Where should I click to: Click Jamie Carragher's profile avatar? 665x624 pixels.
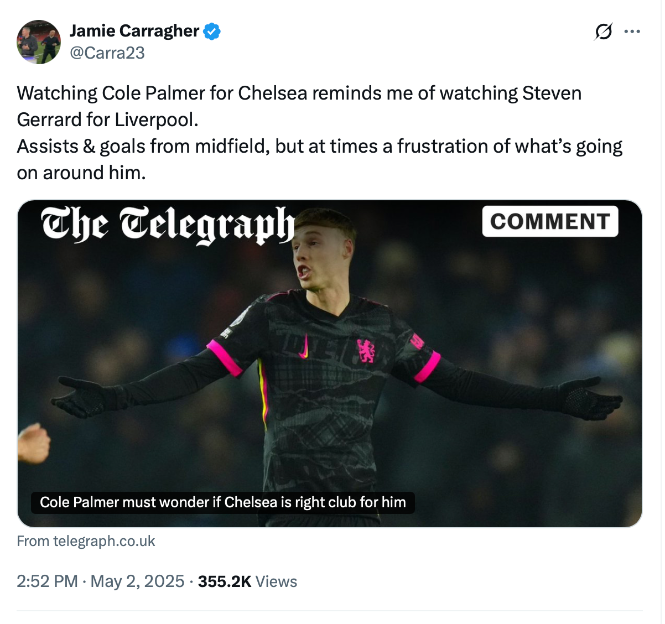pyautogui.click(x=38, y=42)
